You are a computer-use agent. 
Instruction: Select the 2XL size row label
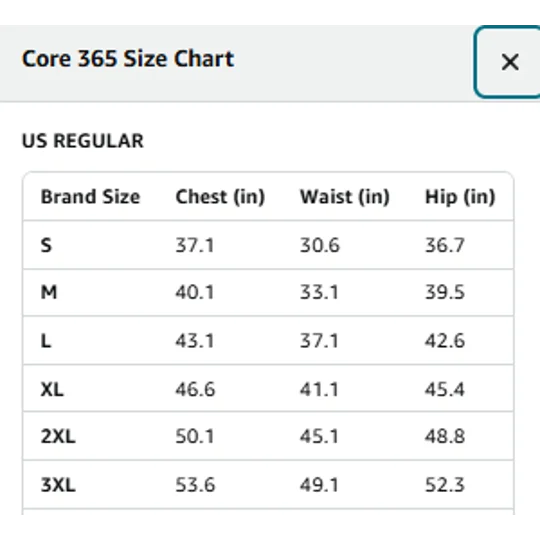58,437
